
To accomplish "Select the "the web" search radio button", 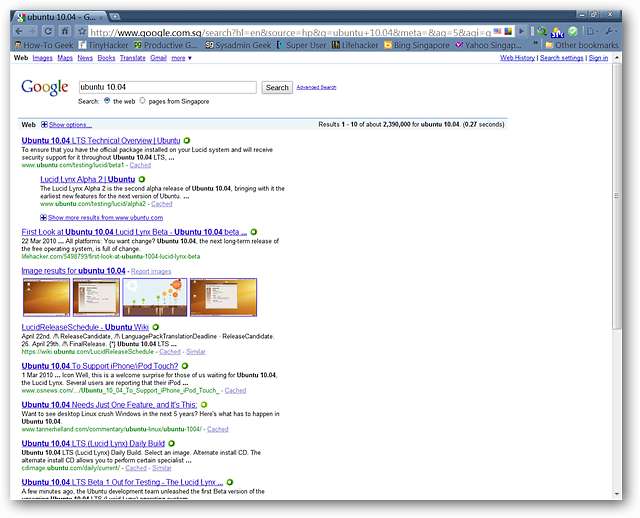I will coord(107,101).
